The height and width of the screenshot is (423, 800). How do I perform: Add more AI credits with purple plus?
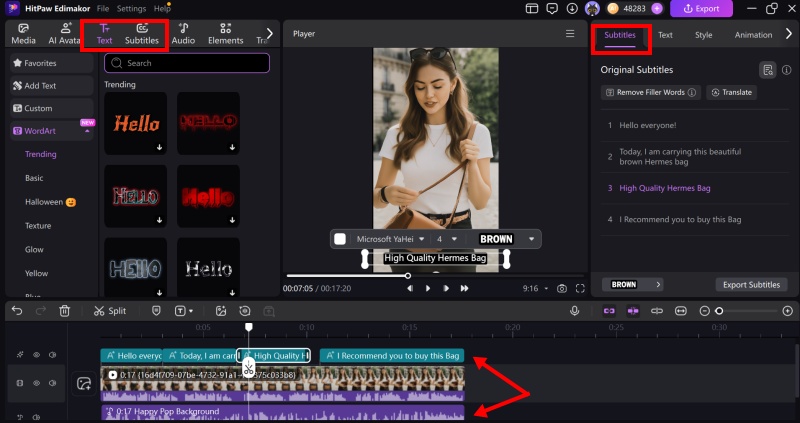coord(657,8)
